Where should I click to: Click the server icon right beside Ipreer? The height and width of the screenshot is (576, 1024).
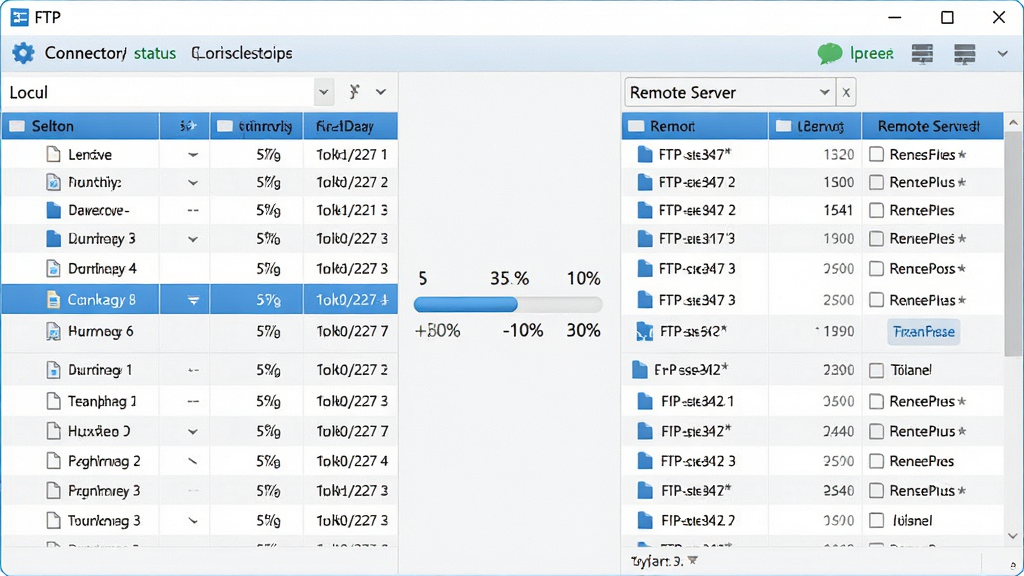click(922, 54)
